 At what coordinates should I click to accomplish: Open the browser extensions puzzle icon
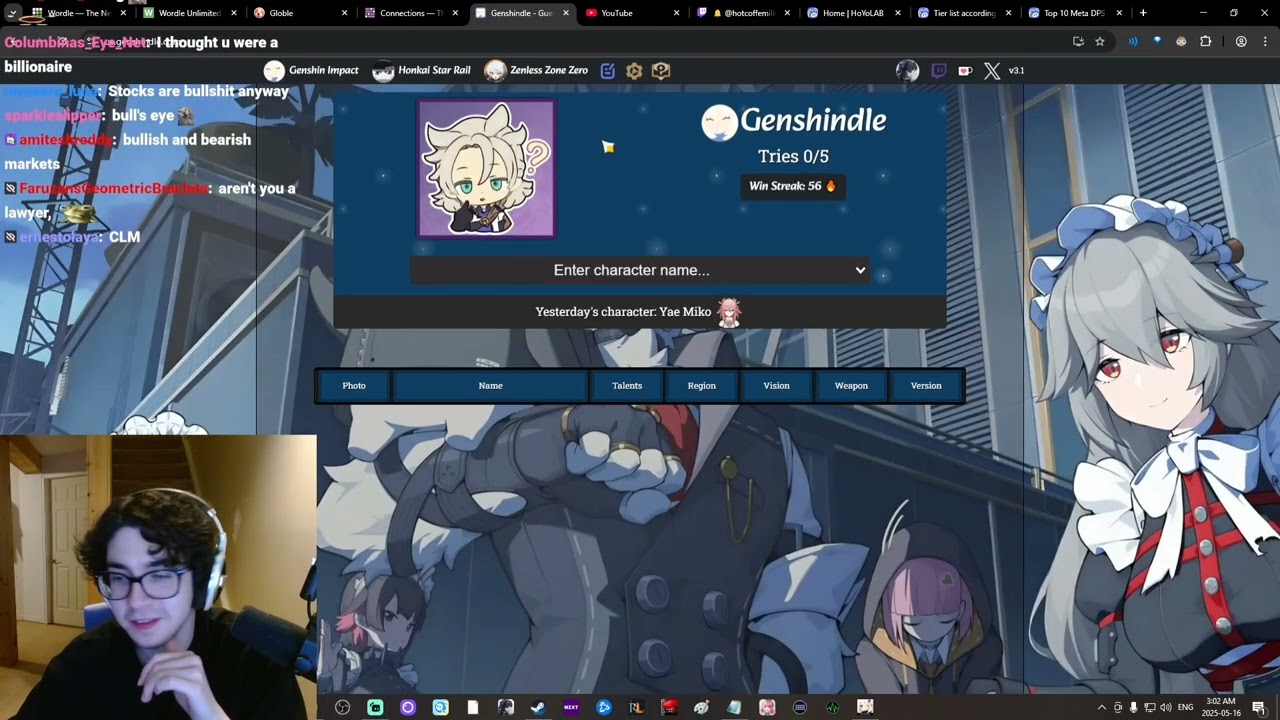click(1205, 42)
